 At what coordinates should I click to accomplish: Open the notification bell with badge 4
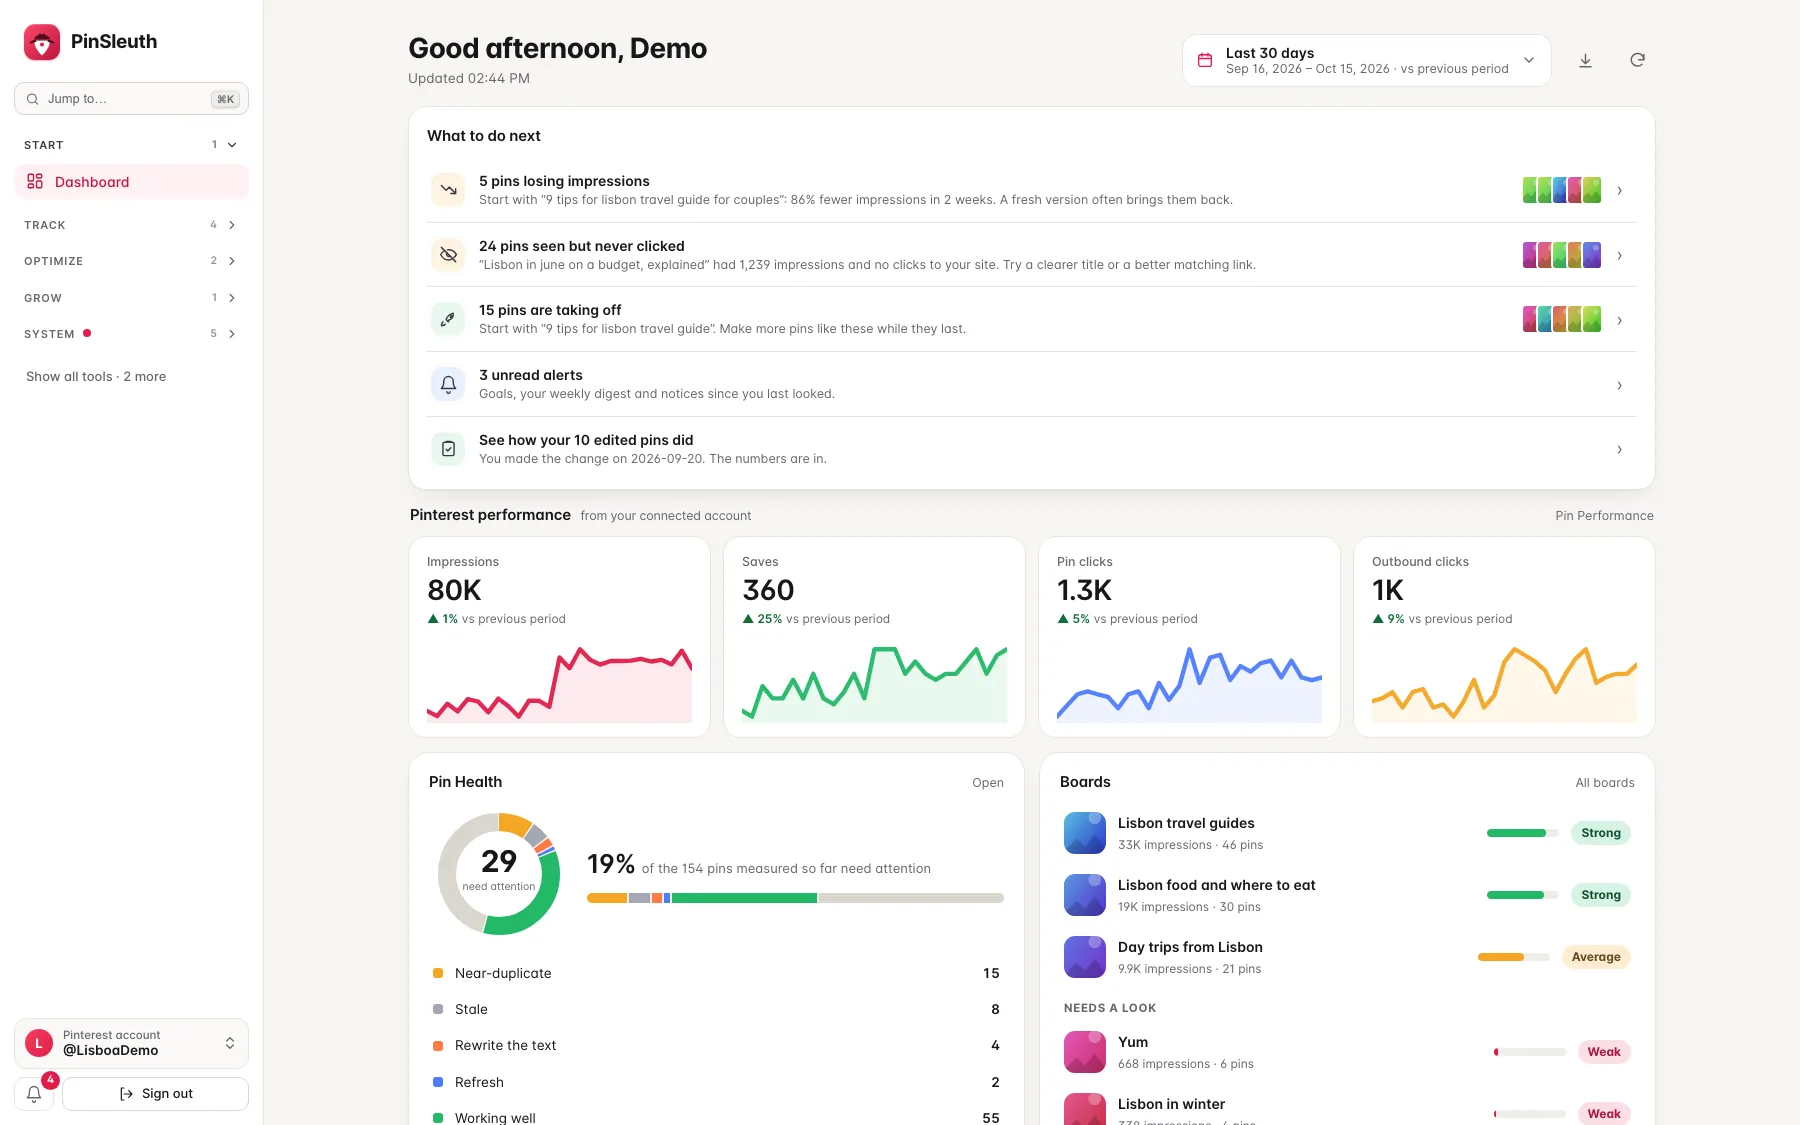coord(34,1094)
